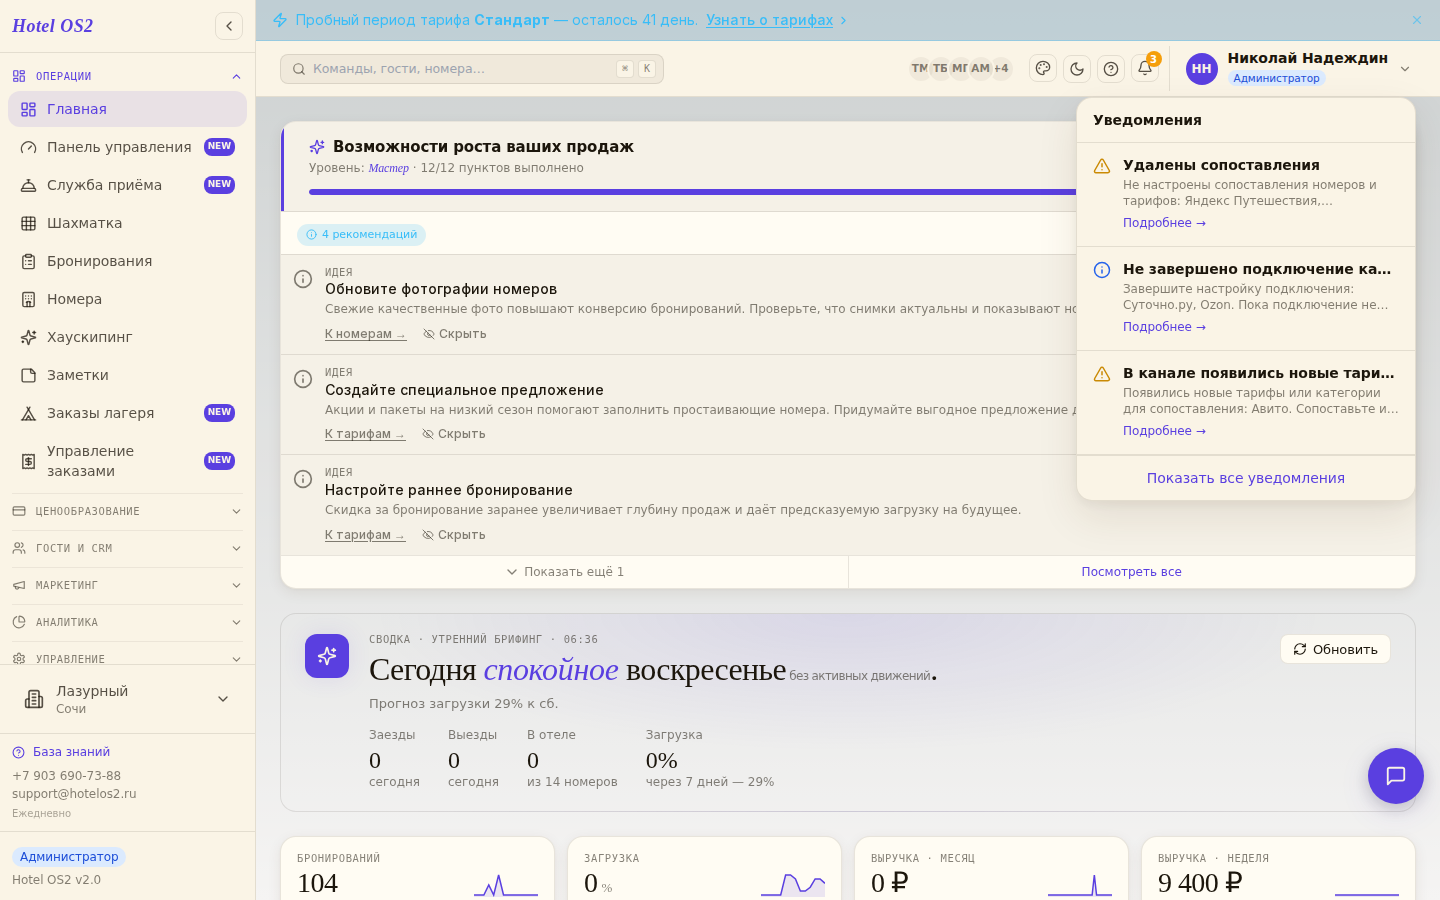Screen dimensions: 1440x900
Task: Expand the Маркетинг section
Action: click(127, 585)
